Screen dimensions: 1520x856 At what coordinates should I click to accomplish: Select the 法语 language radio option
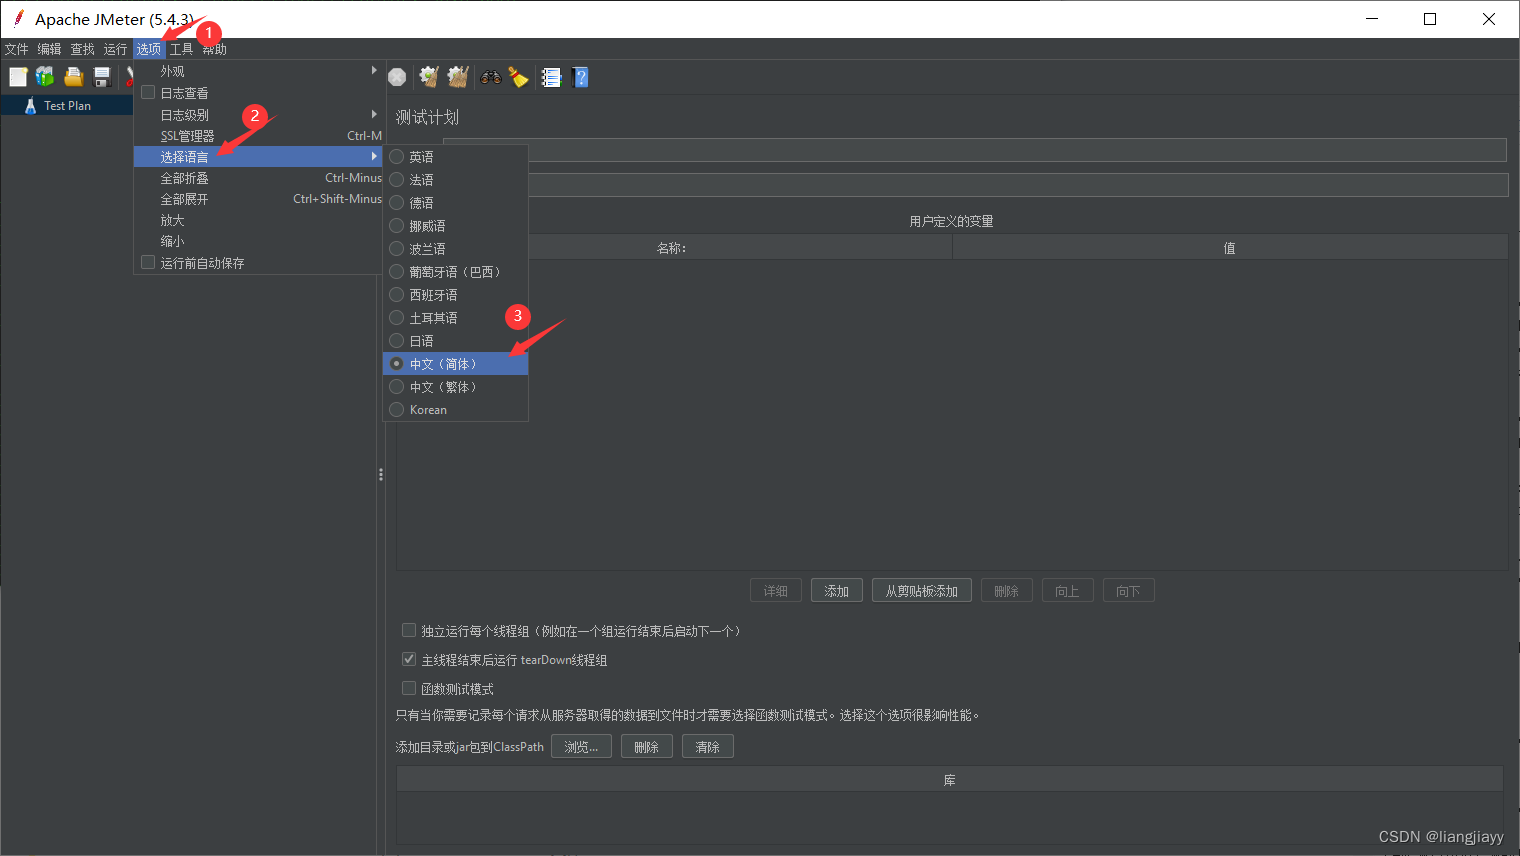tap(456, 180)
